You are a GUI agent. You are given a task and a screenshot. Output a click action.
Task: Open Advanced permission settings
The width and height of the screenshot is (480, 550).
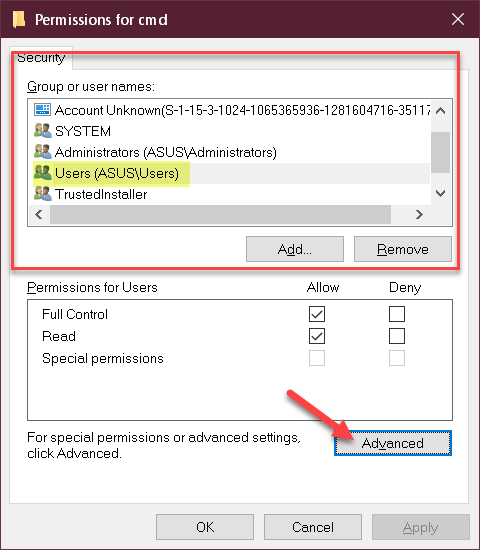(393, 443)
